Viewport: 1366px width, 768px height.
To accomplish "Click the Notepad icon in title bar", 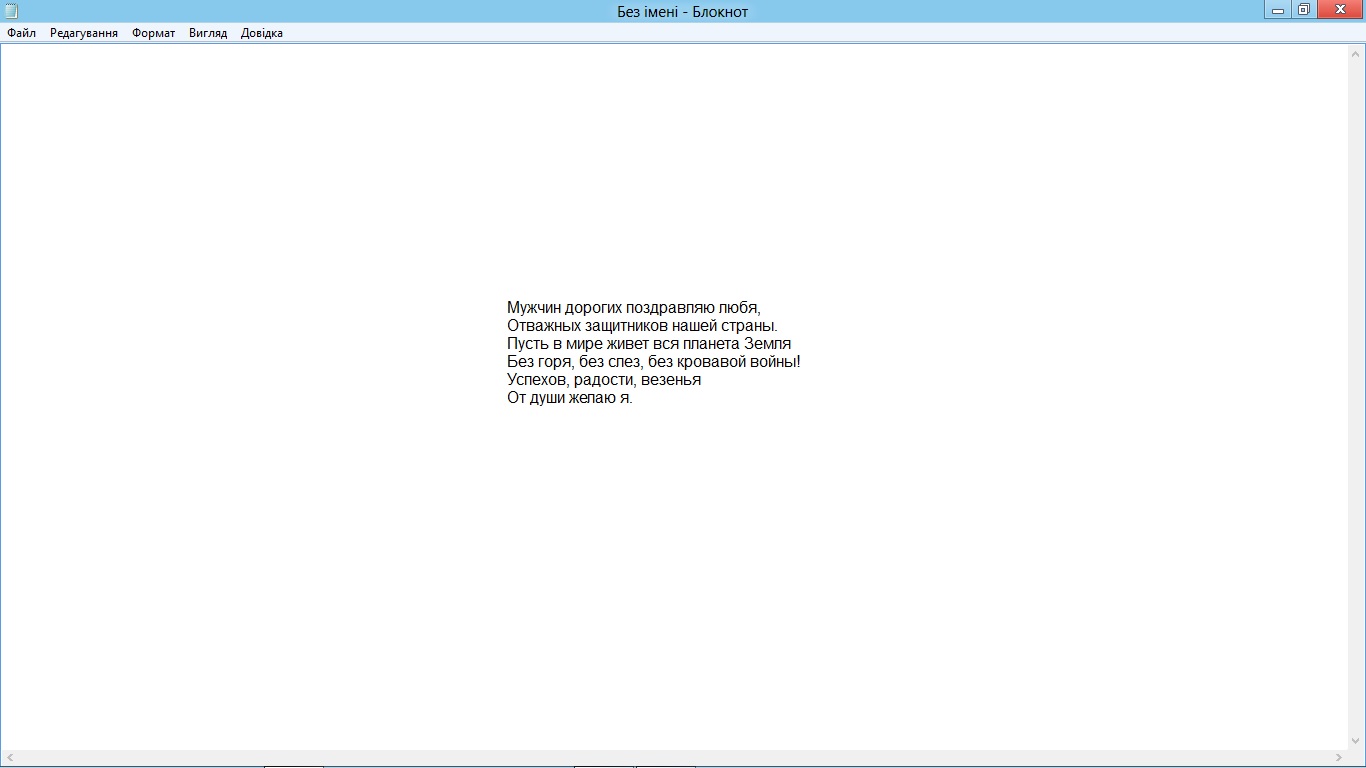I will 11,11.
